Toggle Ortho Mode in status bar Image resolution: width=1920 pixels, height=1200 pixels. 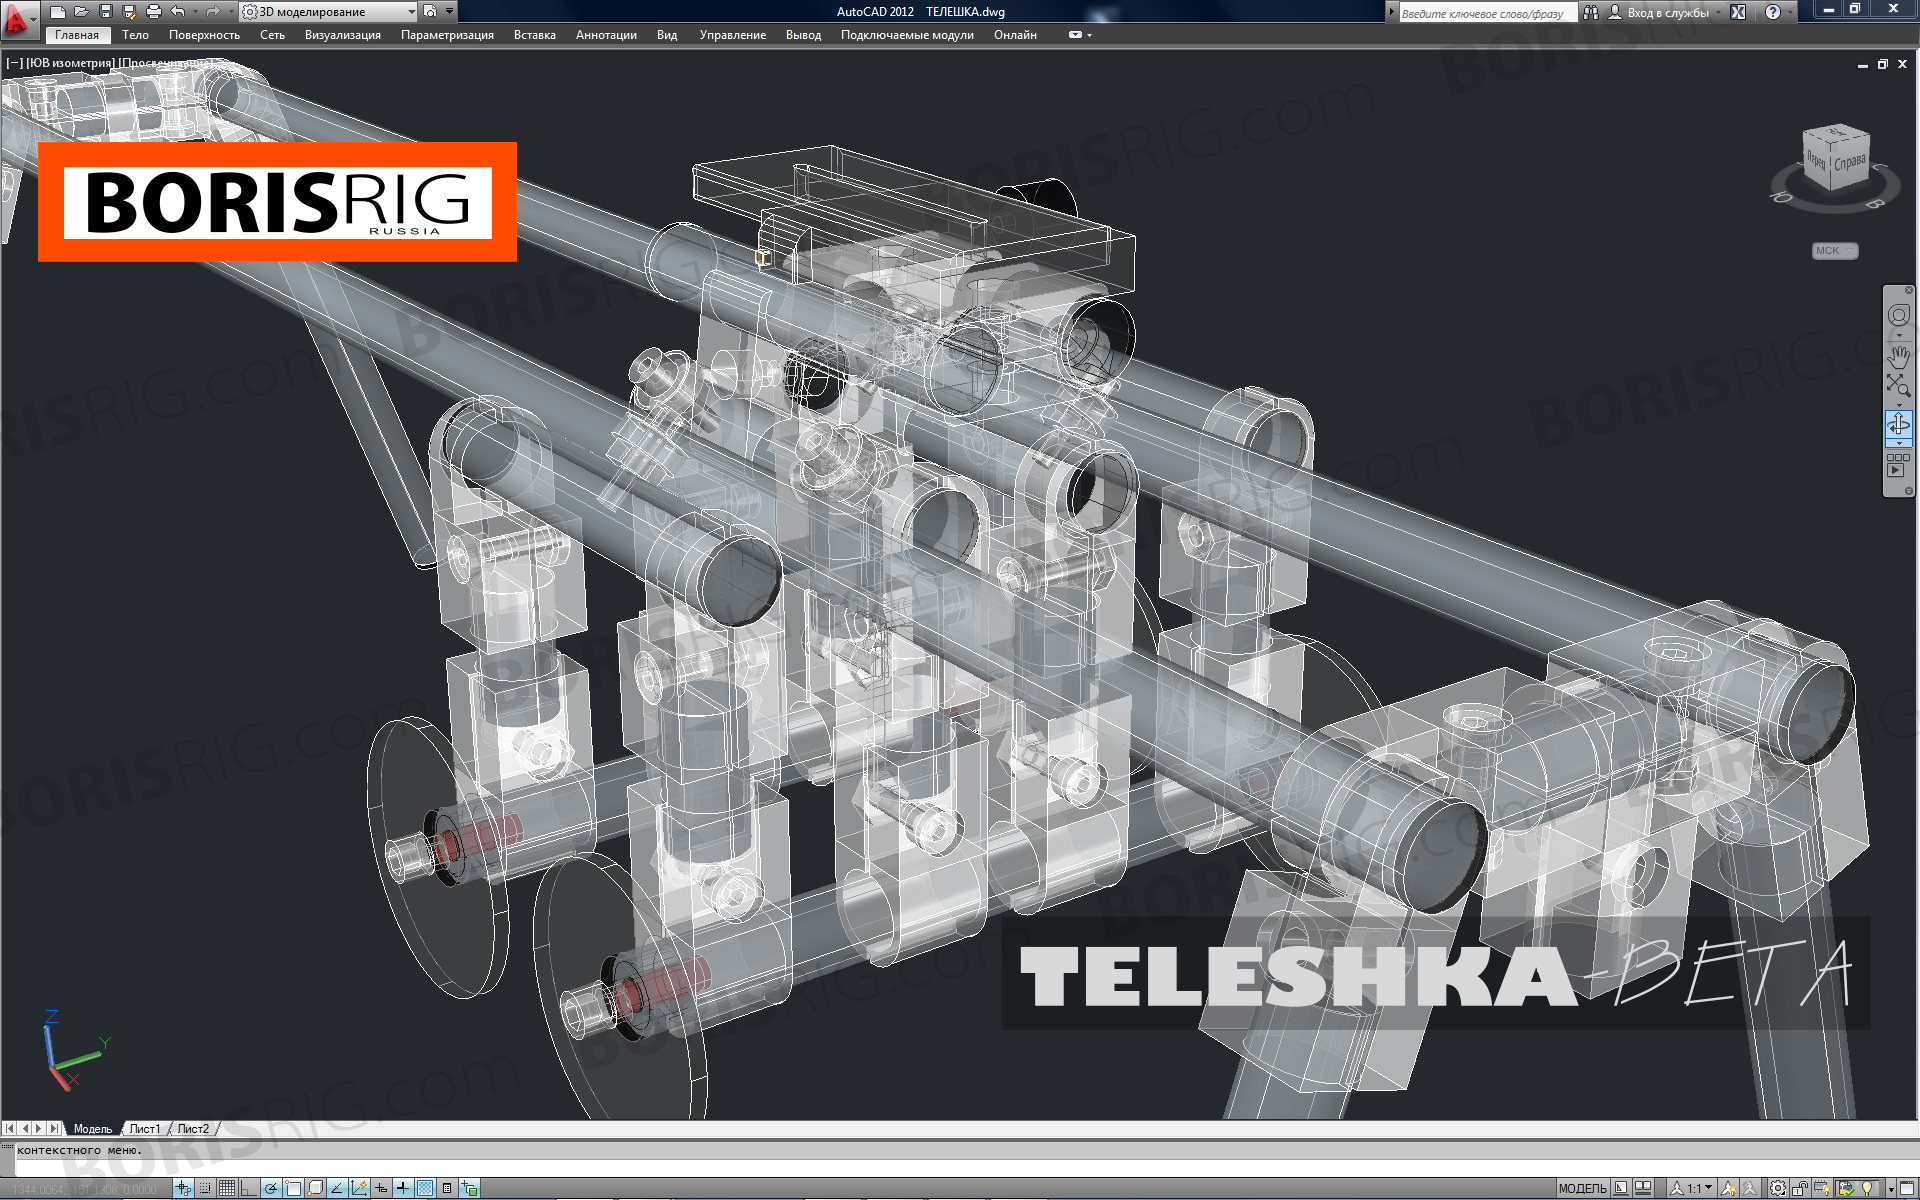[249, 1189]
